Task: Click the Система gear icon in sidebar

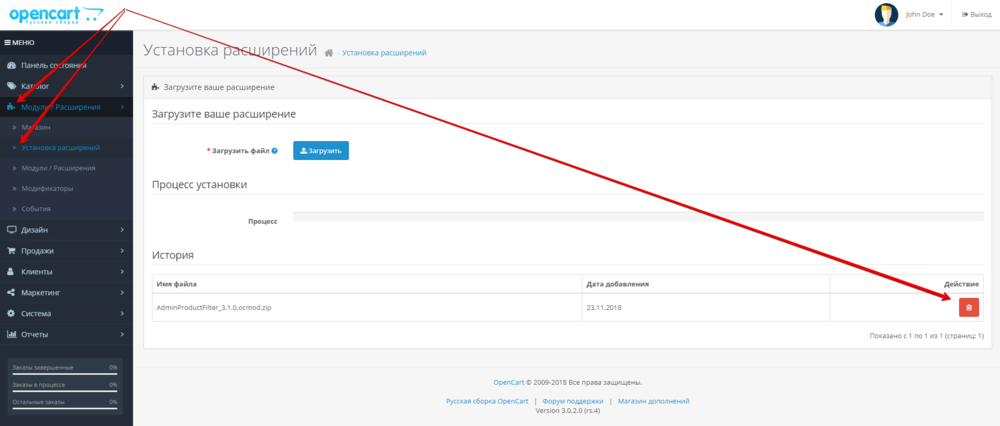Action: pyautogui.click(x=11, y=313)
